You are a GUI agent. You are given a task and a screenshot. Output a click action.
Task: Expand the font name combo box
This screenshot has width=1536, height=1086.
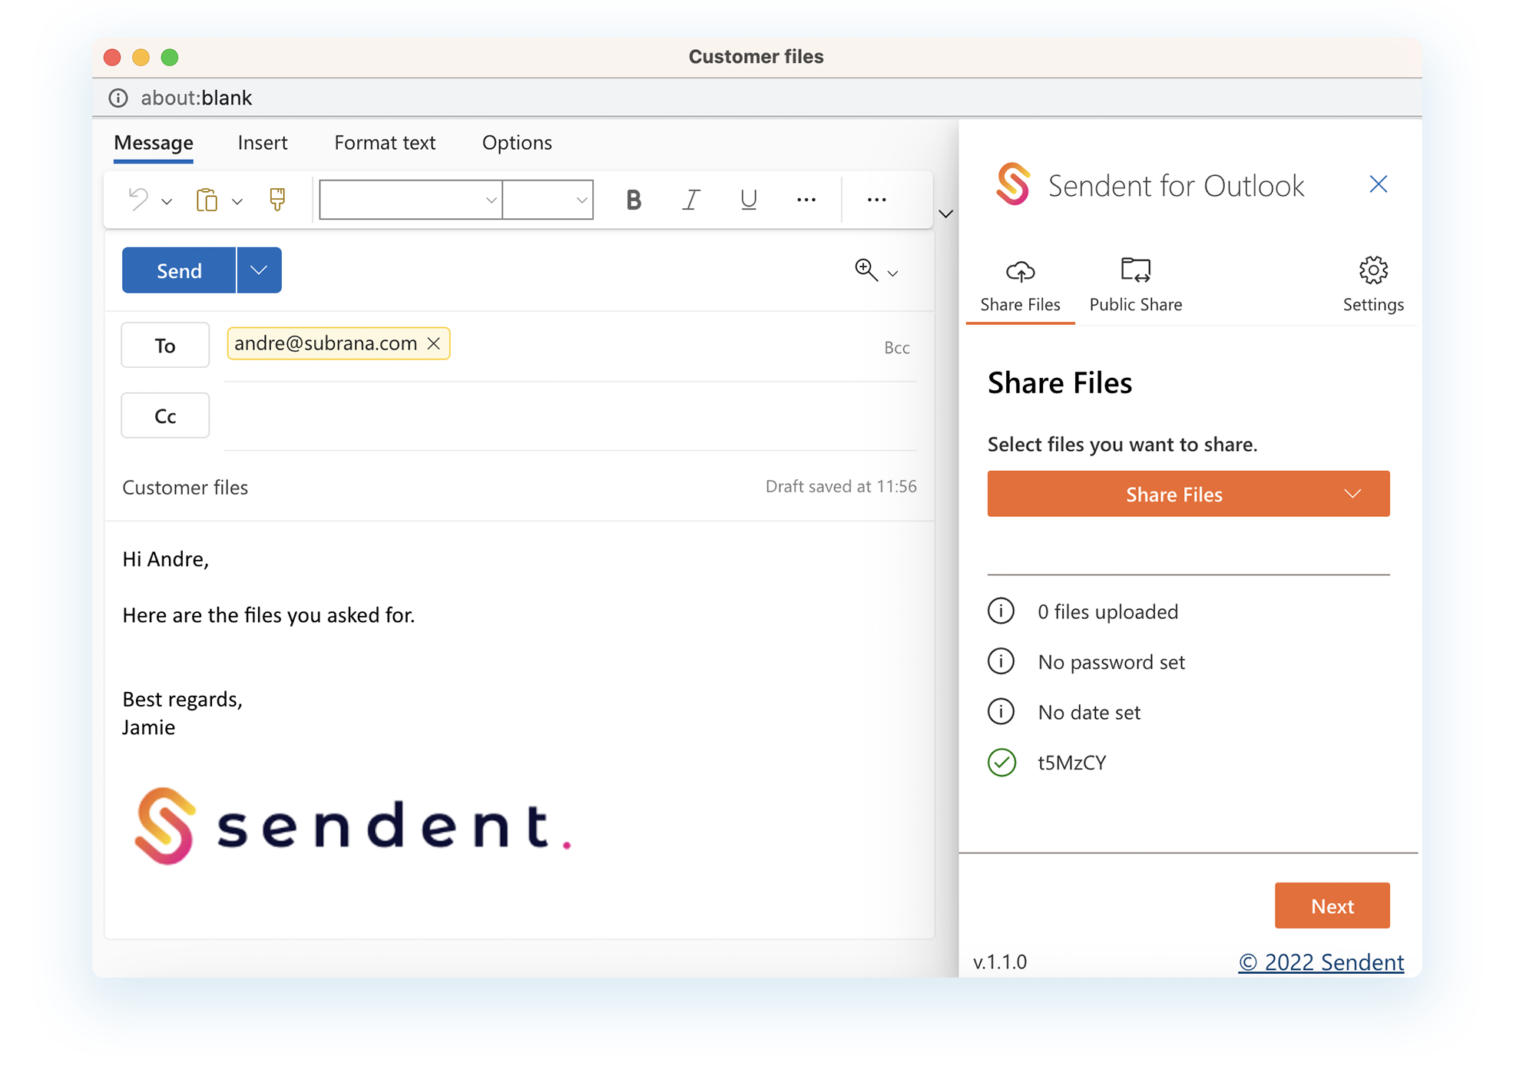click(x=490, y=199)
